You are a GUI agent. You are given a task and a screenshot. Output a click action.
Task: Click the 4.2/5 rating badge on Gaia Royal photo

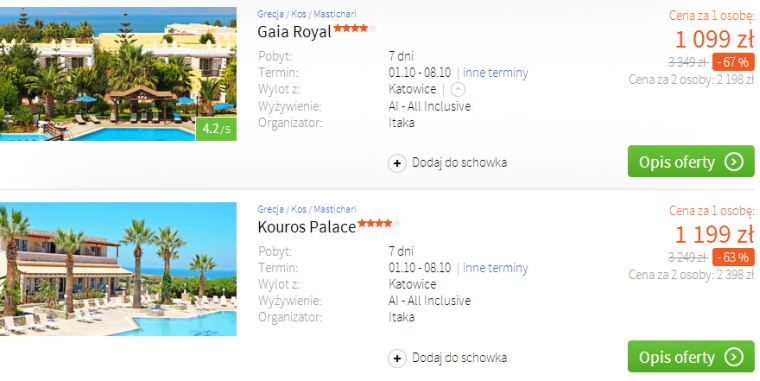point(216,129)
